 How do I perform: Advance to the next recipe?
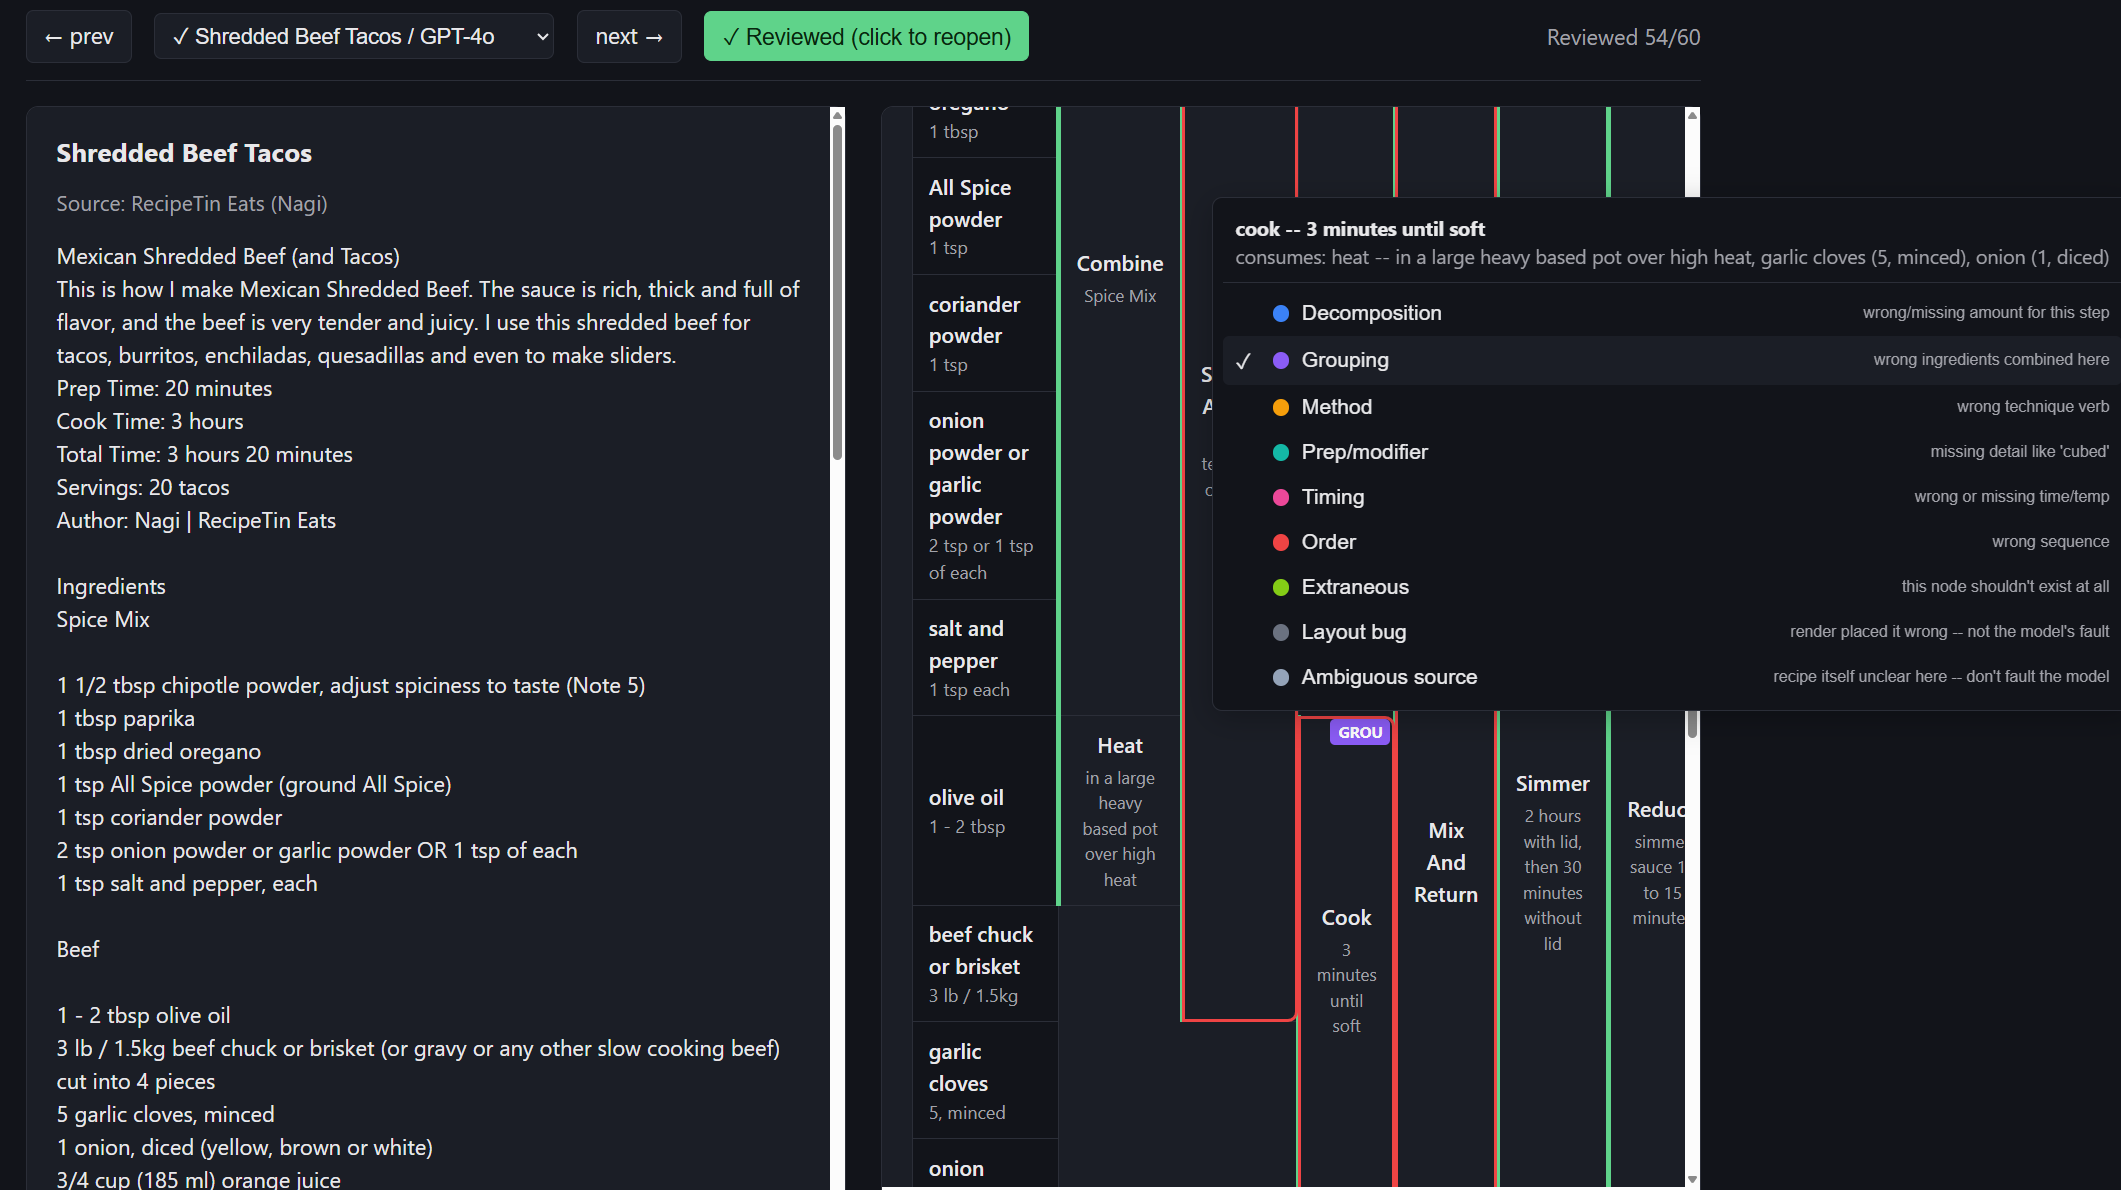(x=629, y=37)
